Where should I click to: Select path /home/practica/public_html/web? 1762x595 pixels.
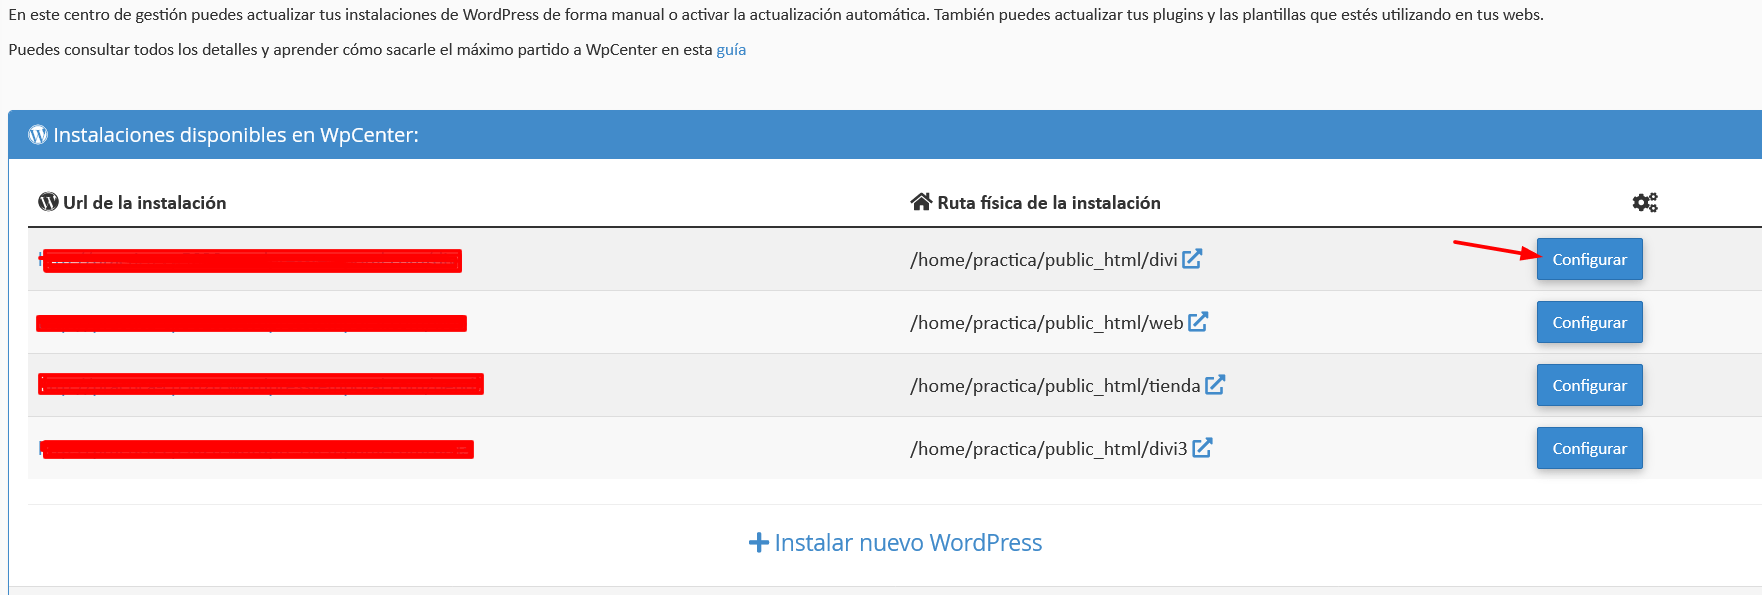[x=1047, y=323]
